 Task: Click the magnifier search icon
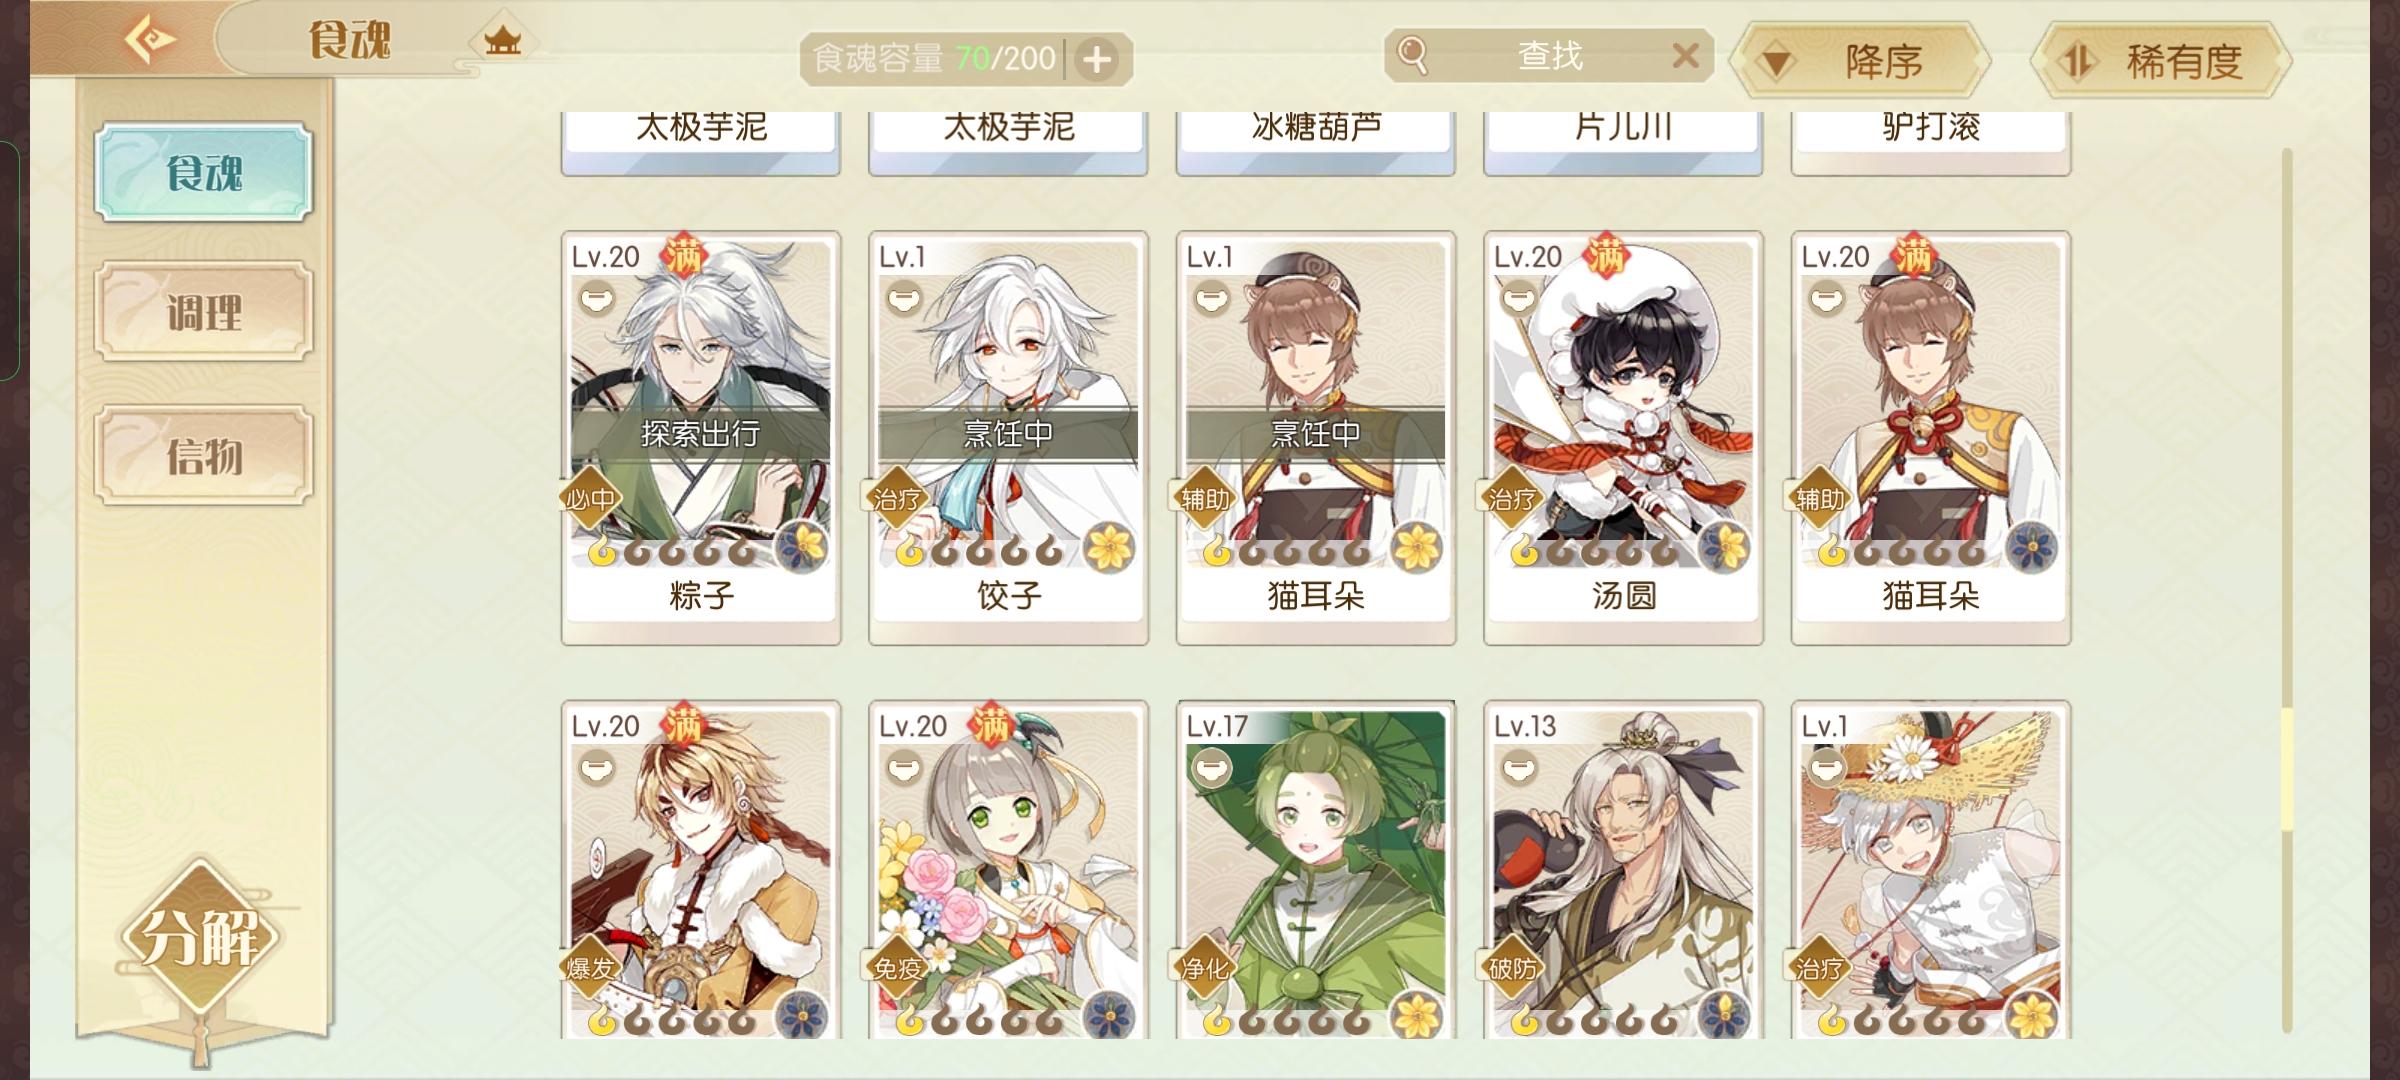[x=1412, y=56]
